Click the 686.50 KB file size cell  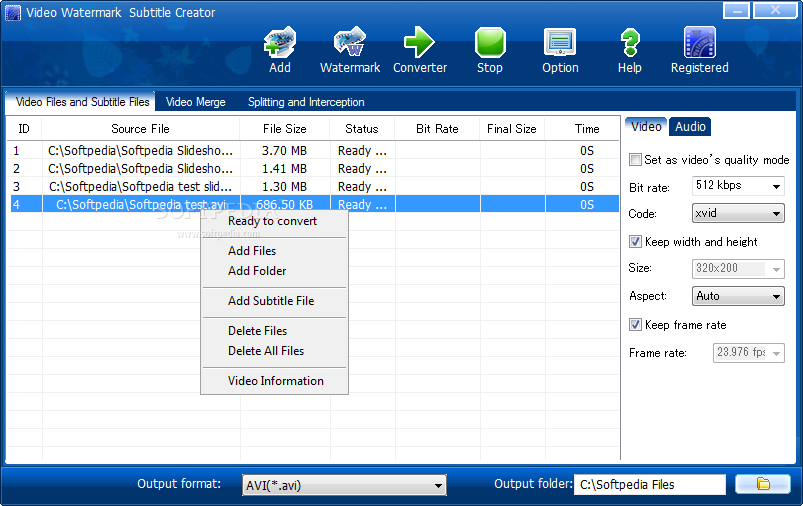tap(285, 204)
